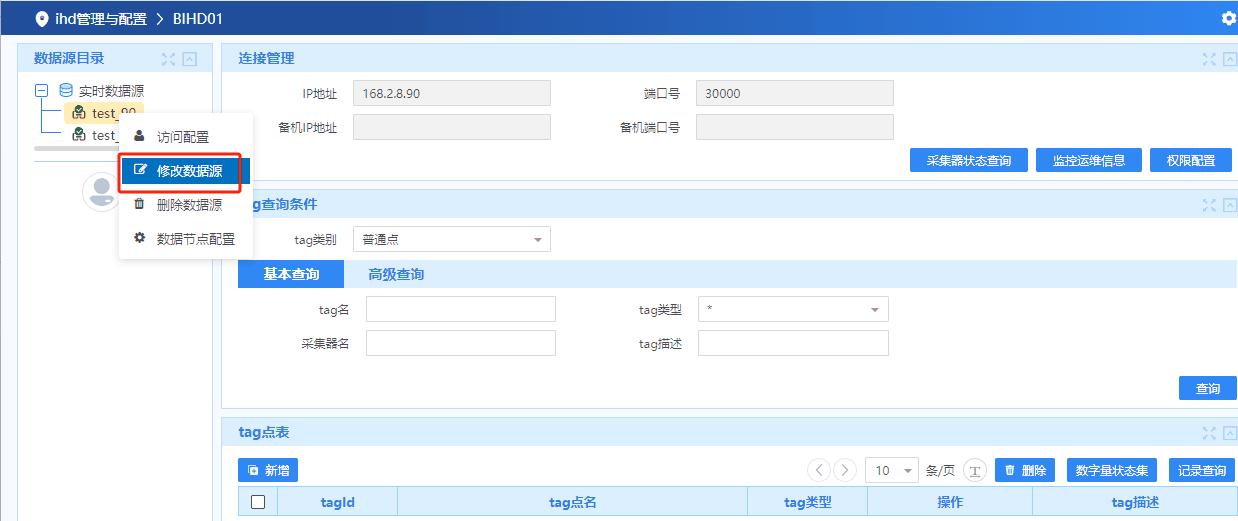
Task: Click the 新增 button
Action: point(268,470)
